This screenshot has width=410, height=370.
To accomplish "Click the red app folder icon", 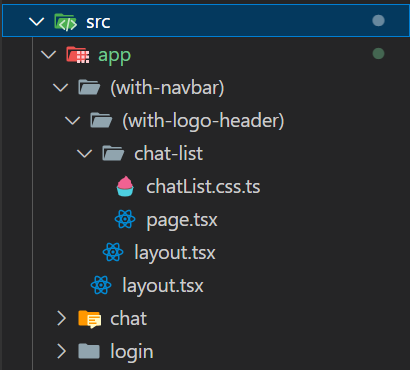I will pyautogui.click(x=78, y=55).
